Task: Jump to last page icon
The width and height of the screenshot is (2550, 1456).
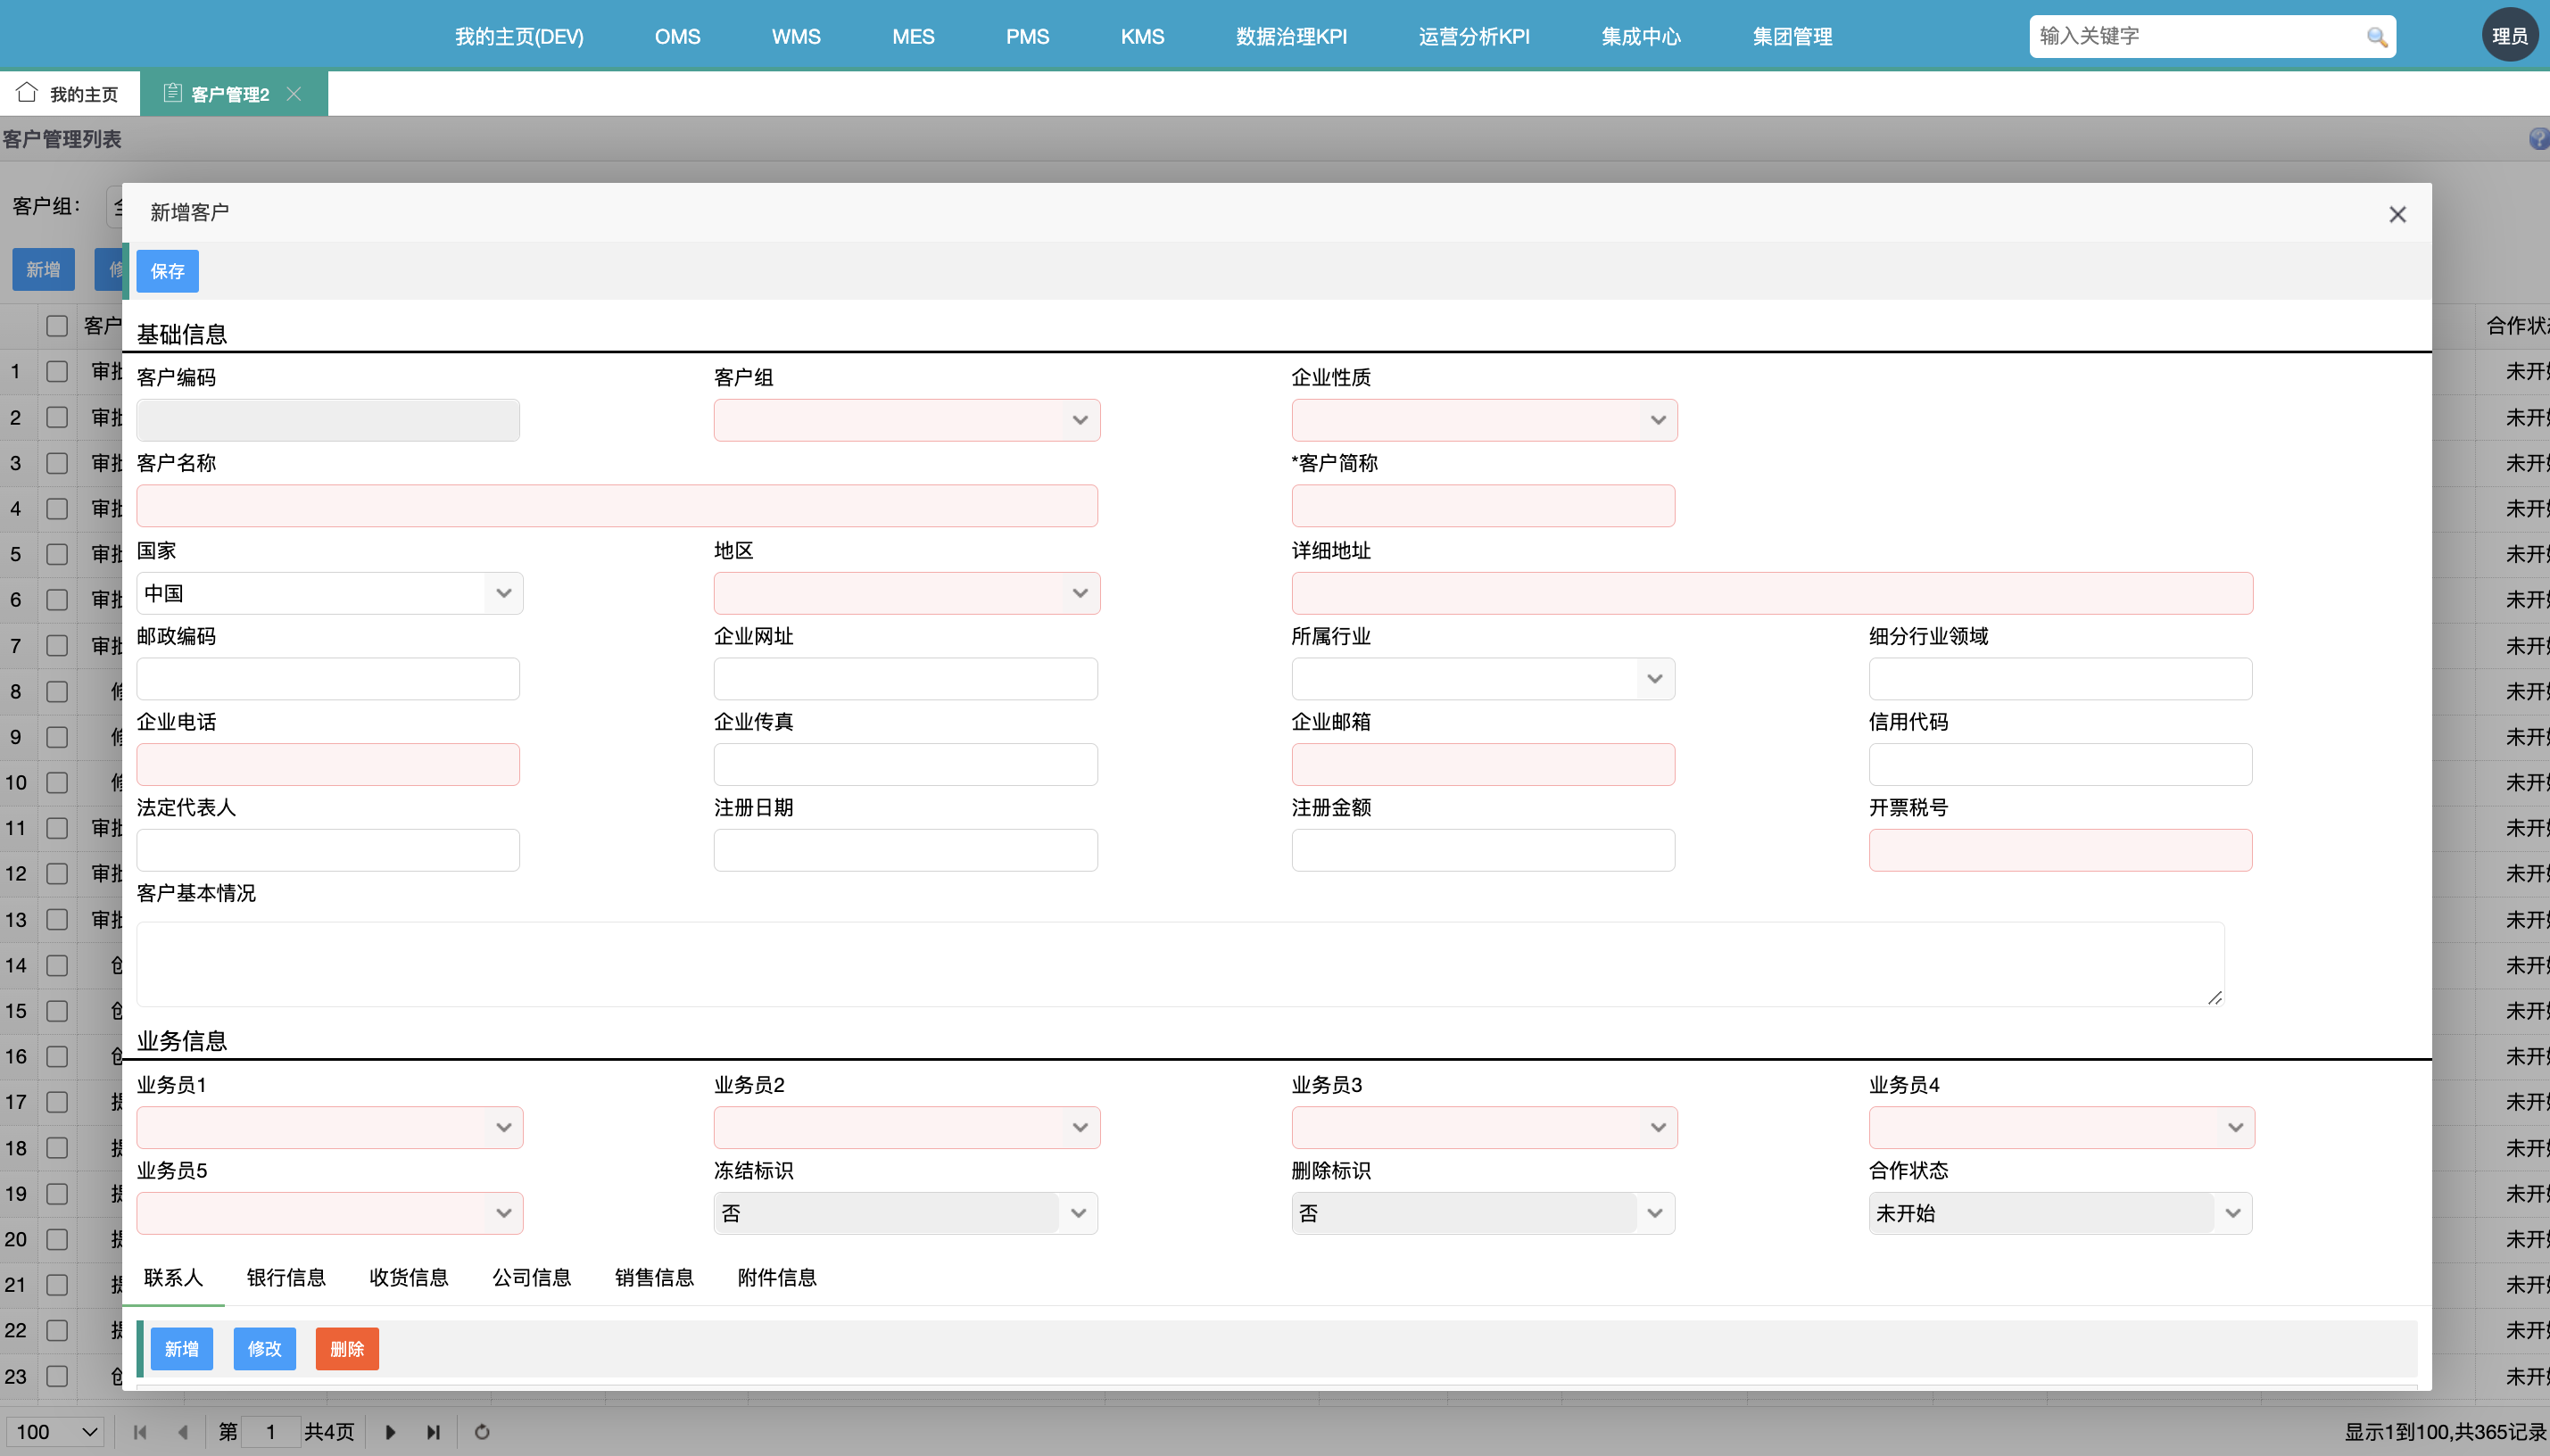Action: coord(433,1432)
